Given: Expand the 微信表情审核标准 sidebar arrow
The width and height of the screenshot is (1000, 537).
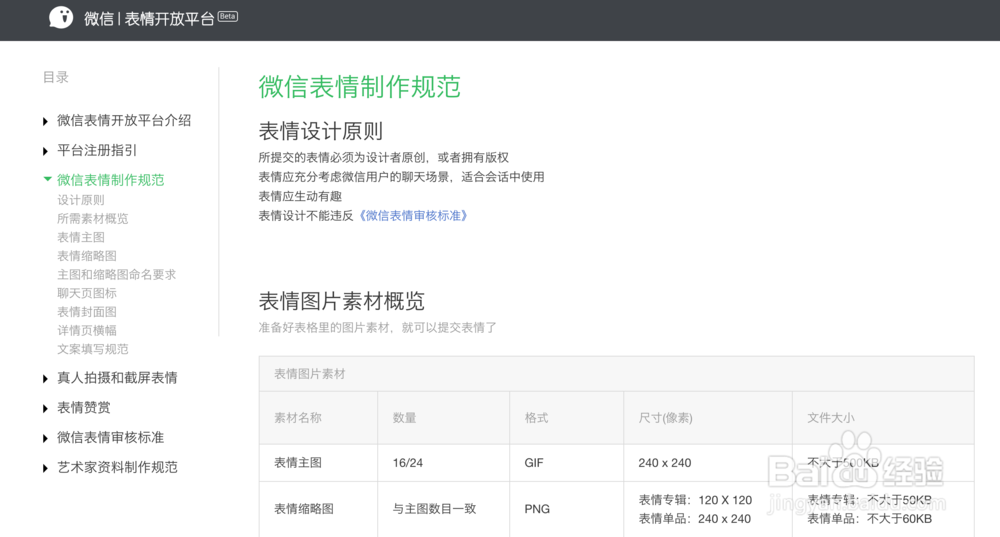Looking at the screenshot, I should coord(46,438).
